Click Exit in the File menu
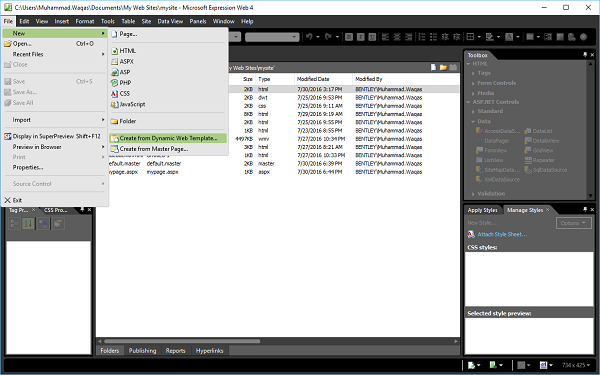Screen dimensions: 600x375 [x=54, y=200]
